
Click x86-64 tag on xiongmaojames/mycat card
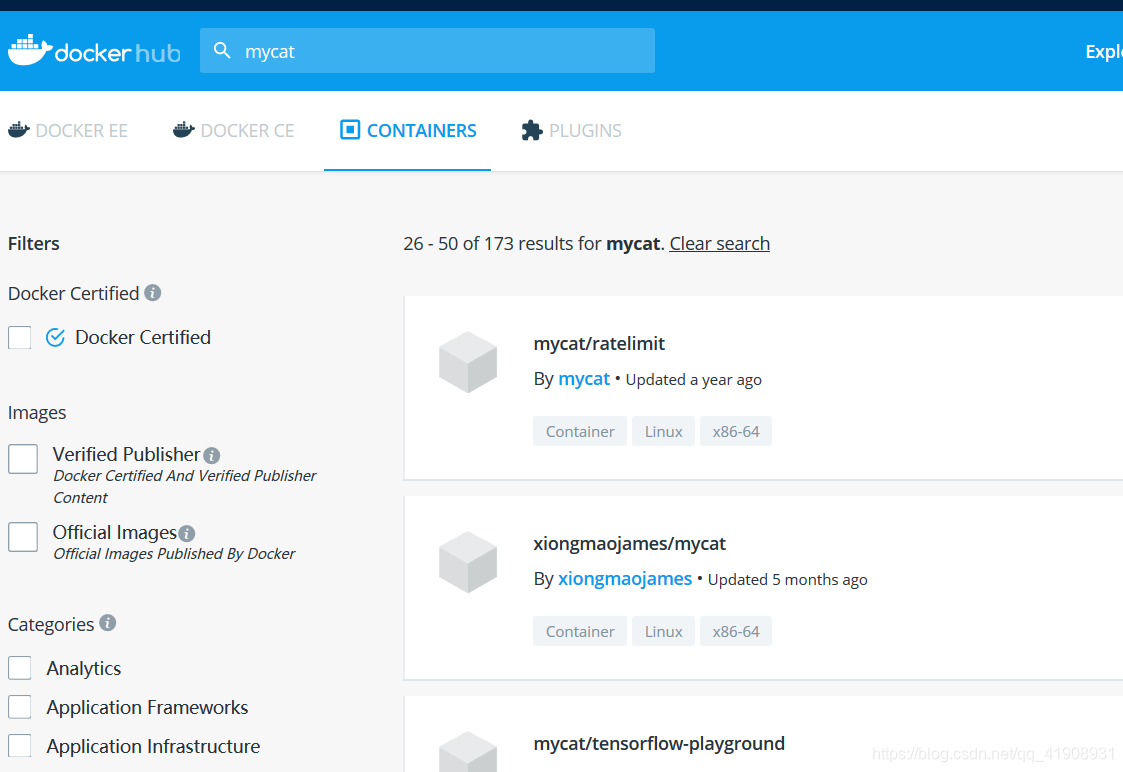point(736,631)
